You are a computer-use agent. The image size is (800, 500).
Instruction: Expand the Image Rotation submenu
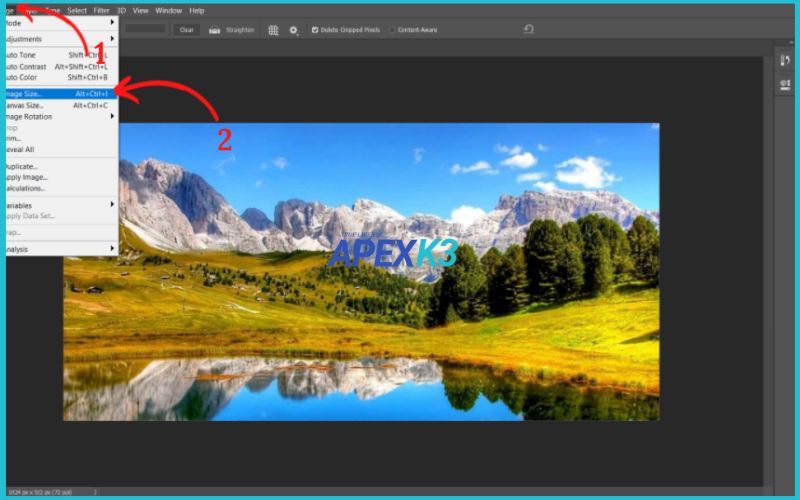click(x=60, y=116)
